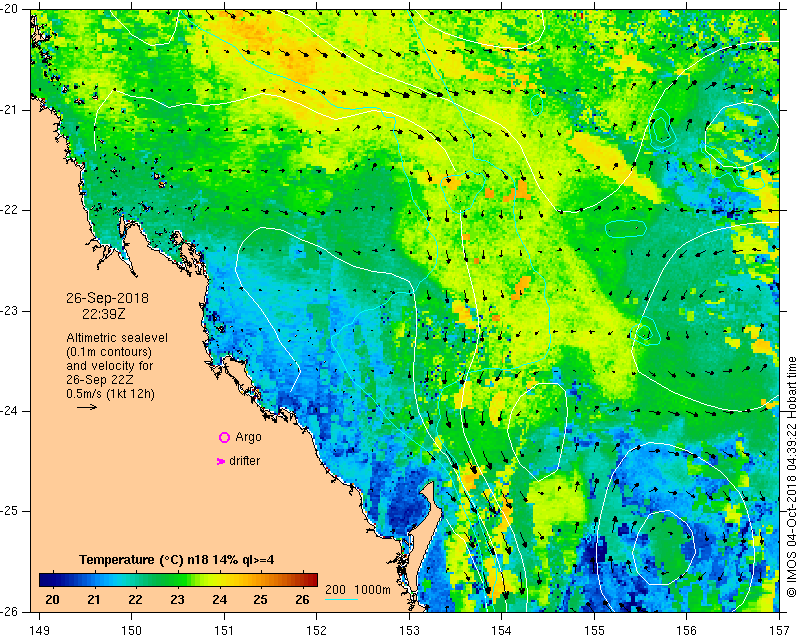The height and width of the screenshot is (640, 800).
Task: Click latitude axis label '-26'
Action: click(x=9, y=611)
